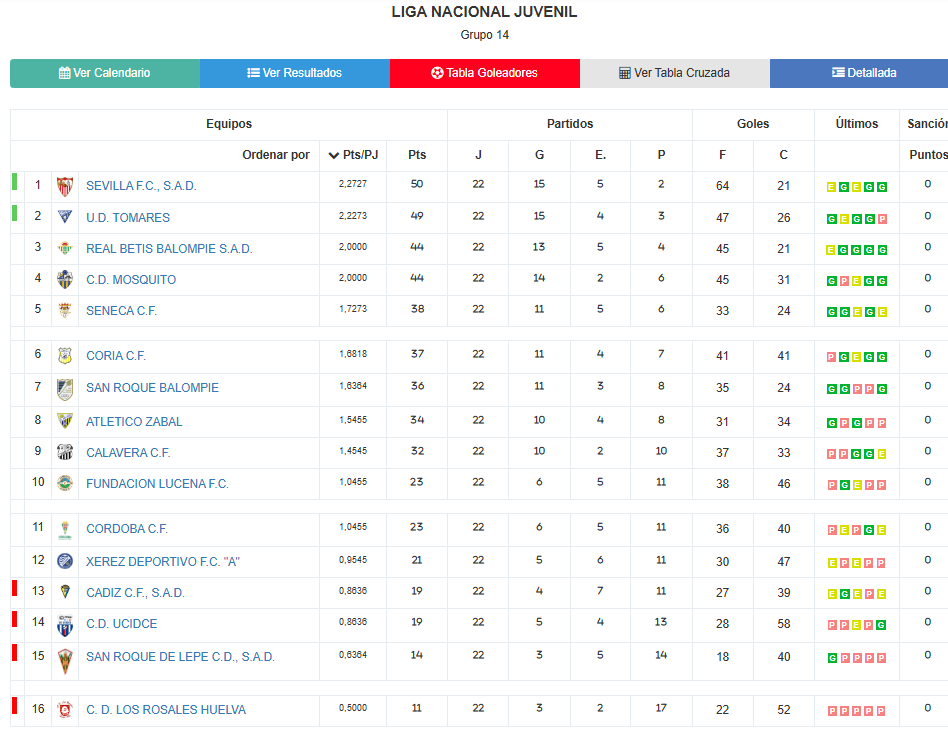This screenshot has width=948, height=737.
Task: Click Cordoba C.F. crest icon
Action: [x=65, y=530]
